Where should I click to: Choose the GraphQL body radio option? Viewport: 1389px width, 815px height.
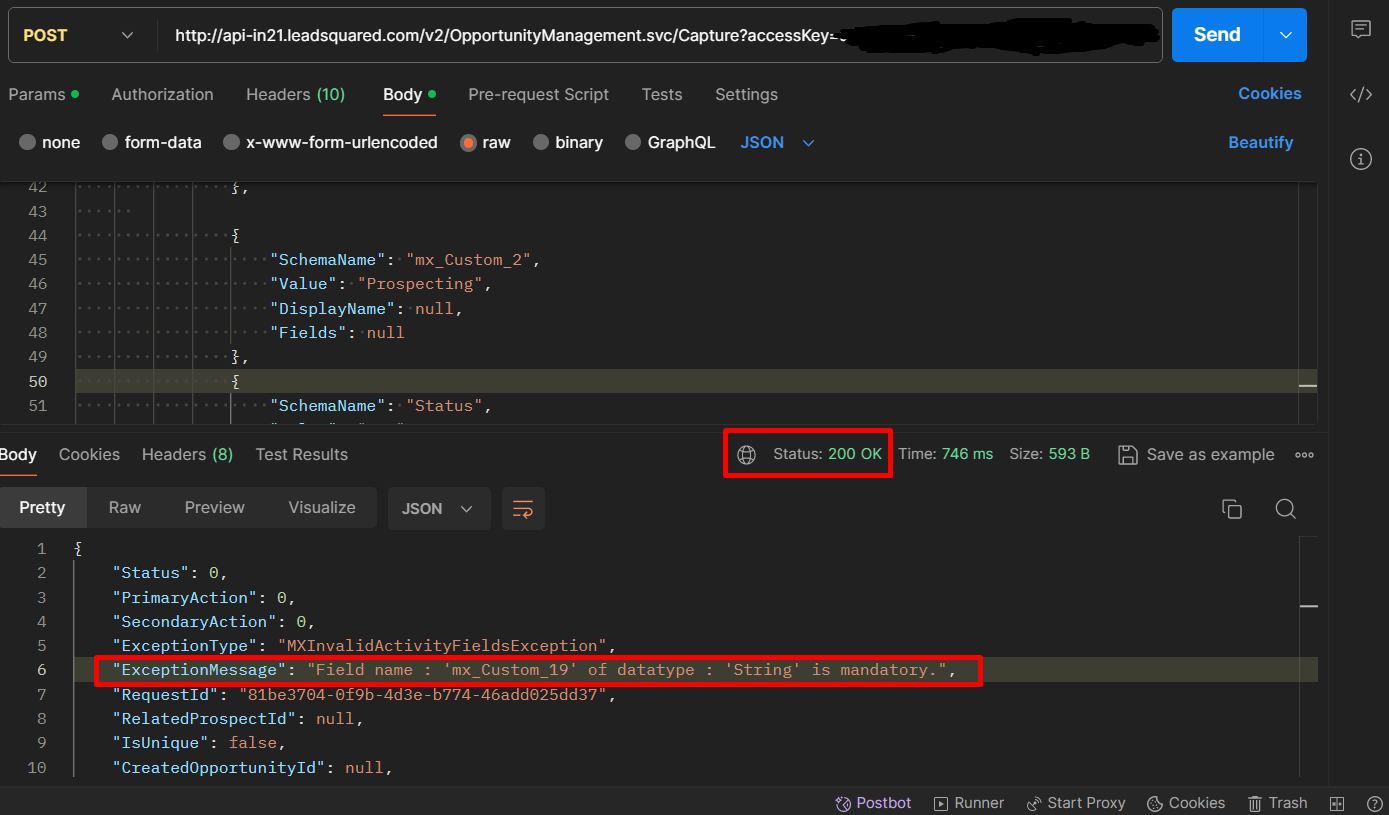(633, 143)
